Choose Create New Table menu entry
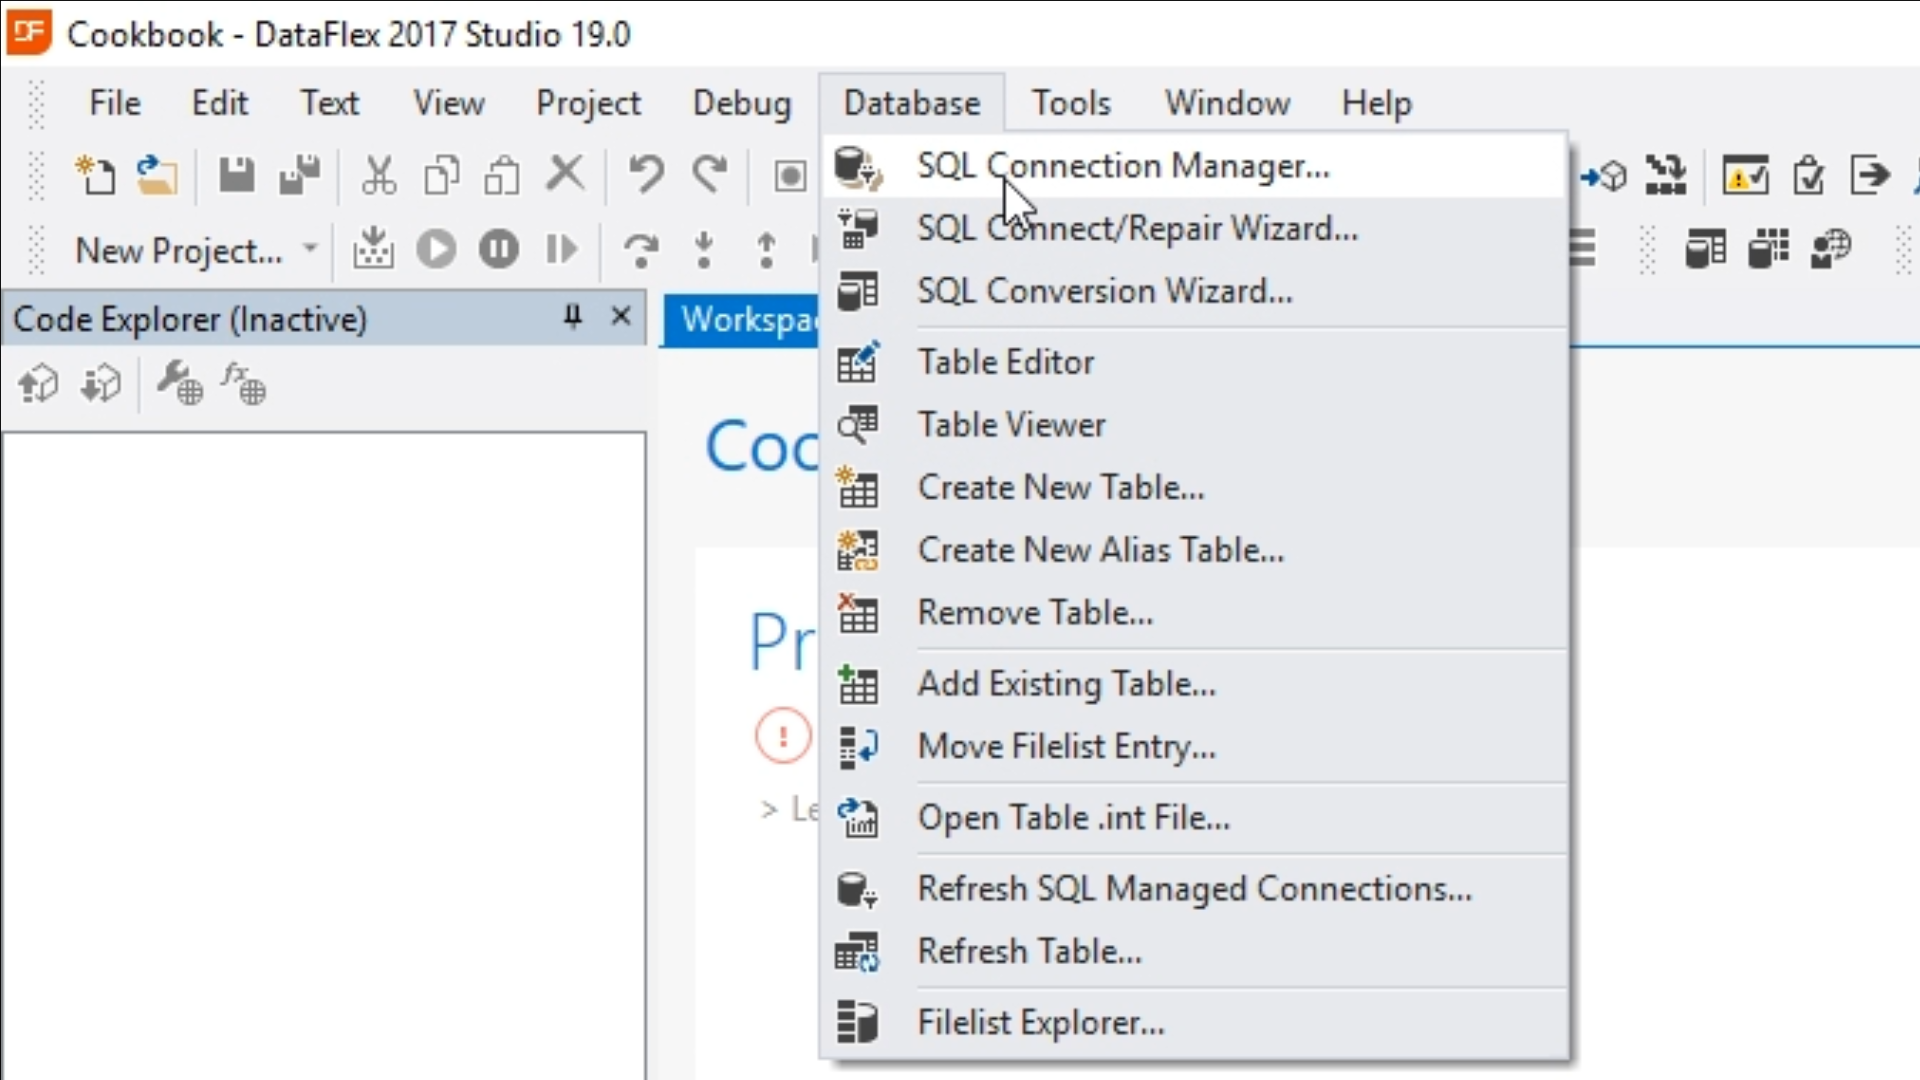This screenshot has width=1920, height=1080. coord(1060,487)
